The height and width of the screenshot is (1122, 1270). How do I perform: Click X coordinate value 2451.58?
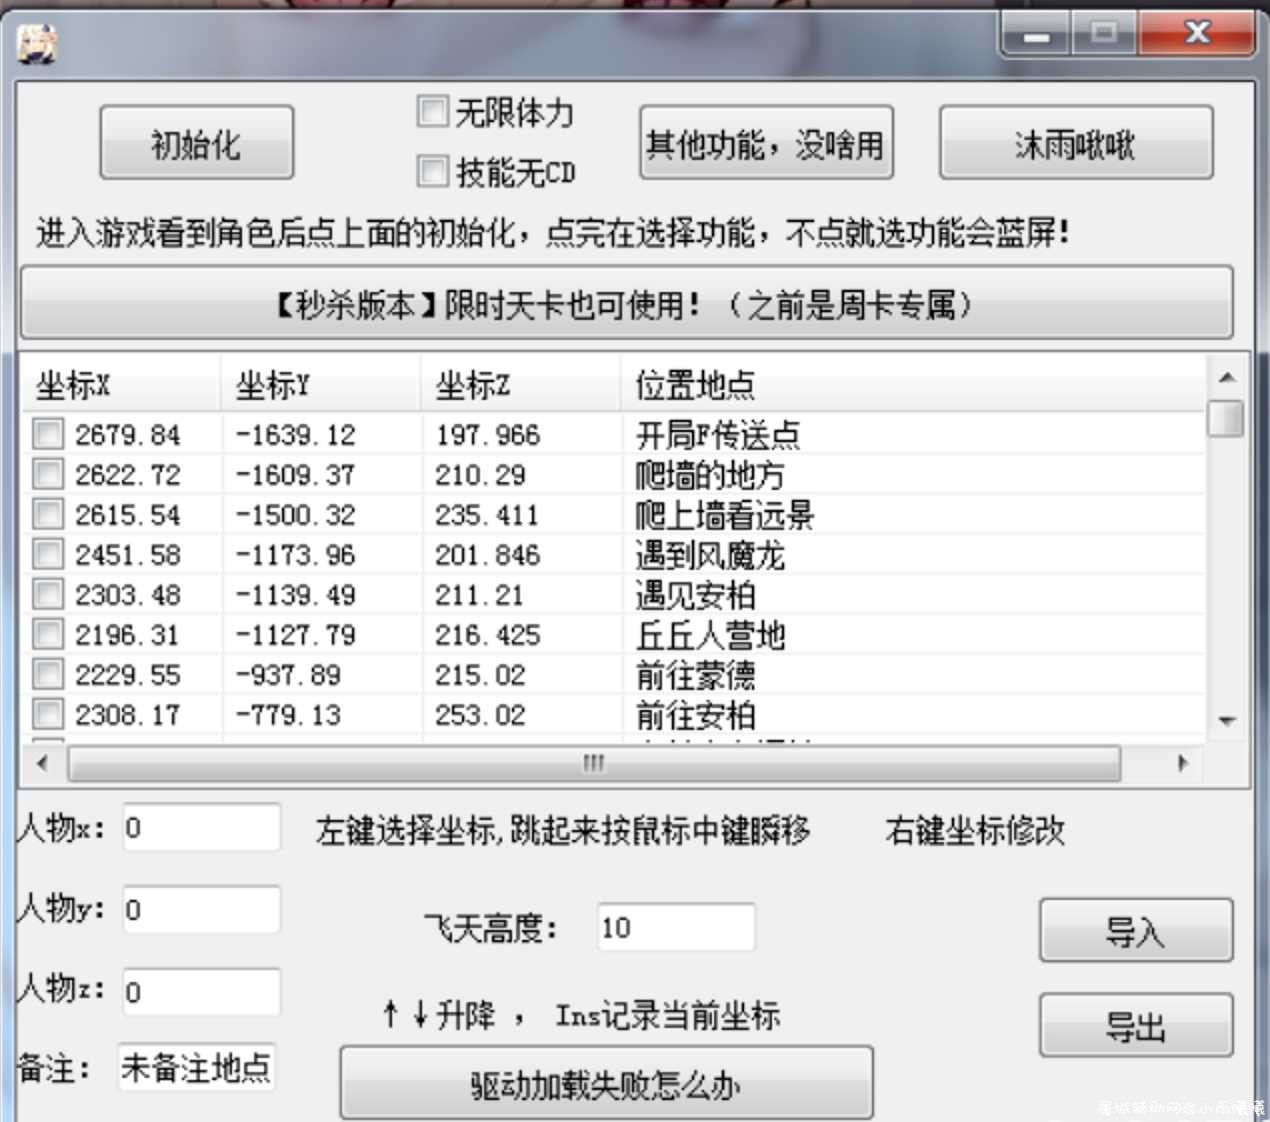[x=127, y=555]
